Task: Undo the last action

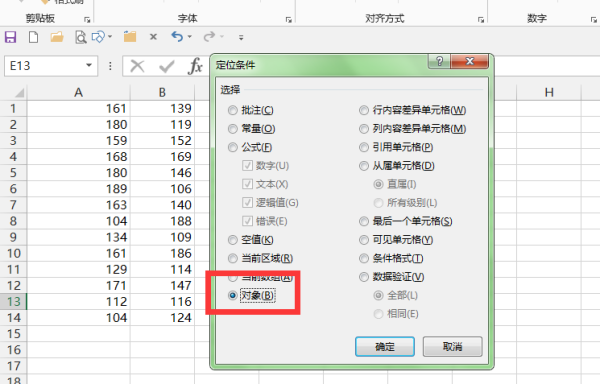Action: (177, 37)
